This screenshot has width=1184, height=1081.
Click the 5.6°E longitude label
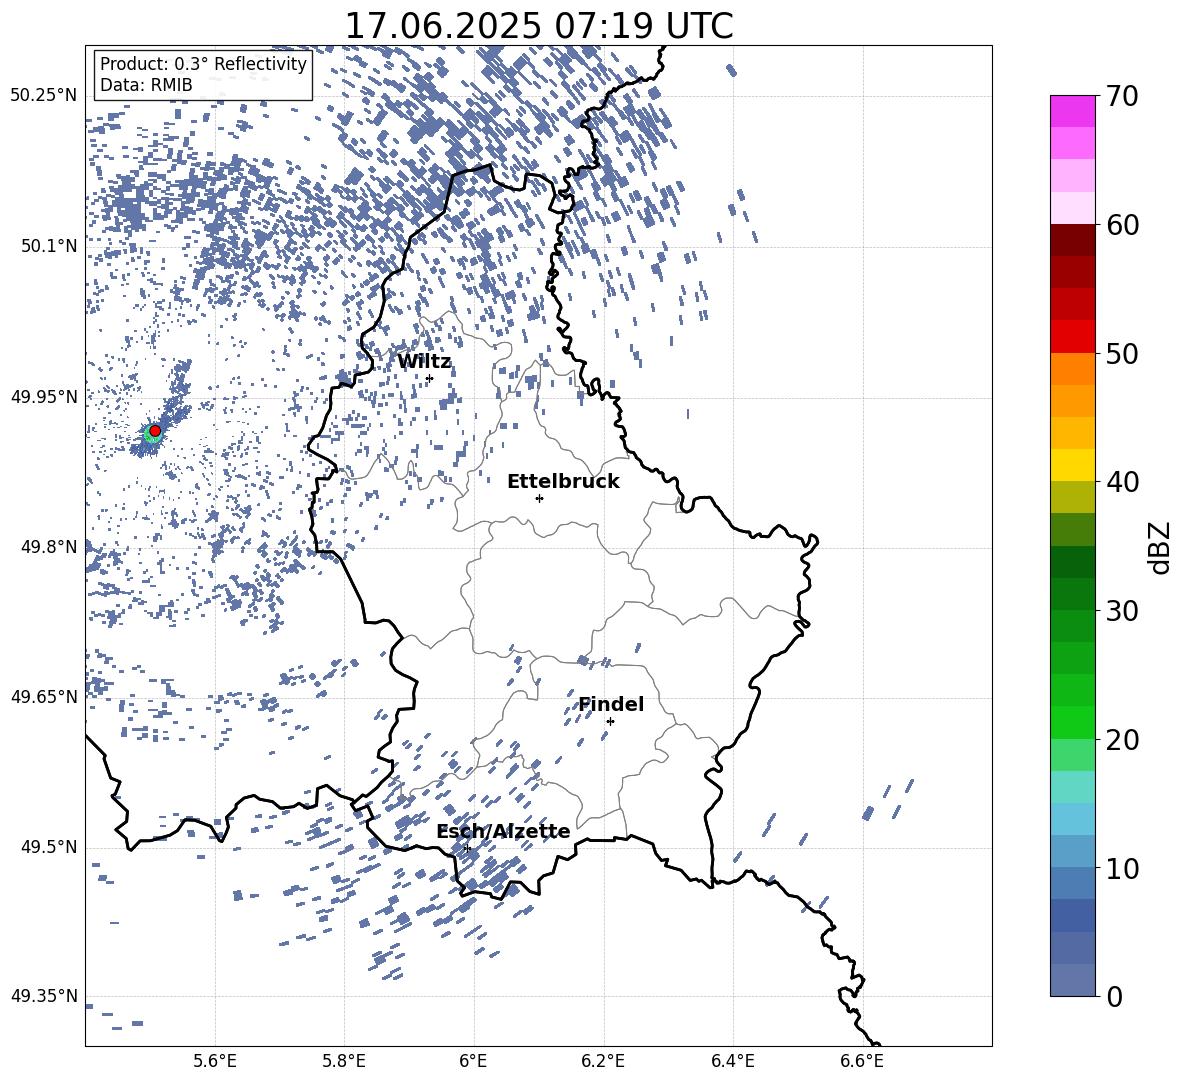(215, 1061)
